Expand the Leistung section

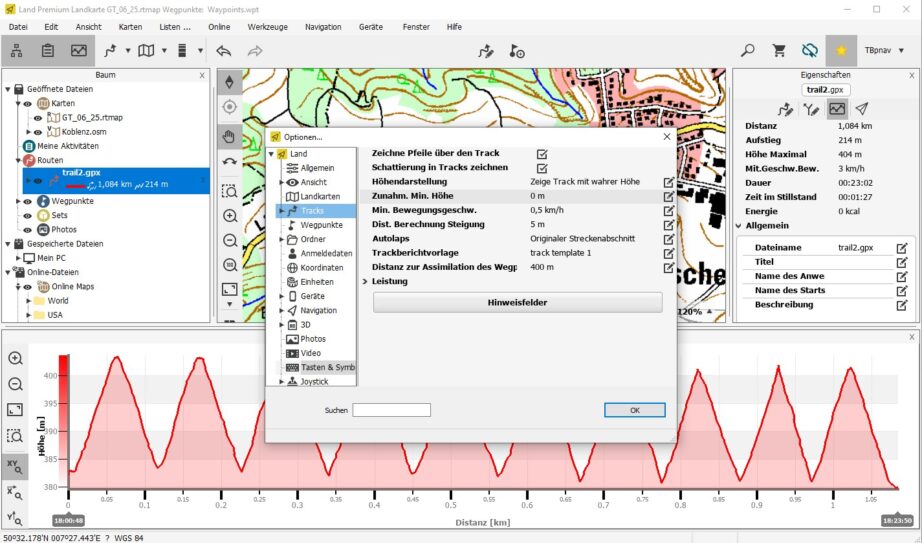click(x=366, y=282)
